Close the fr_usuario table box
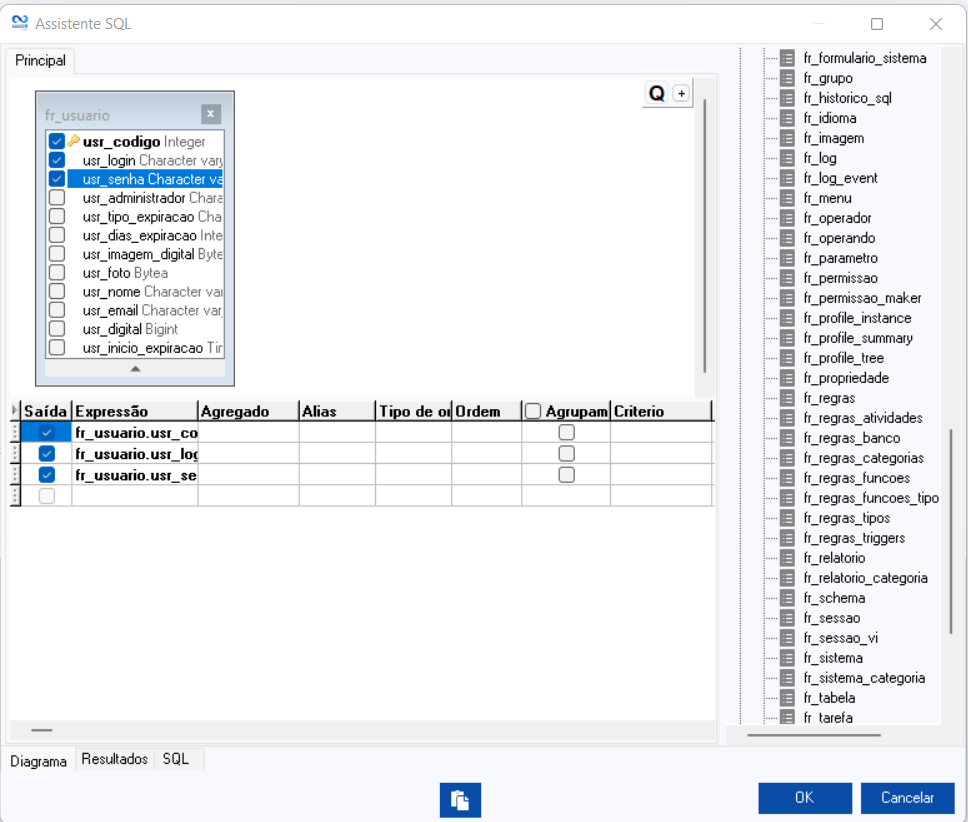The width and height of the screenshot is (968, 822). click(210, 114)
